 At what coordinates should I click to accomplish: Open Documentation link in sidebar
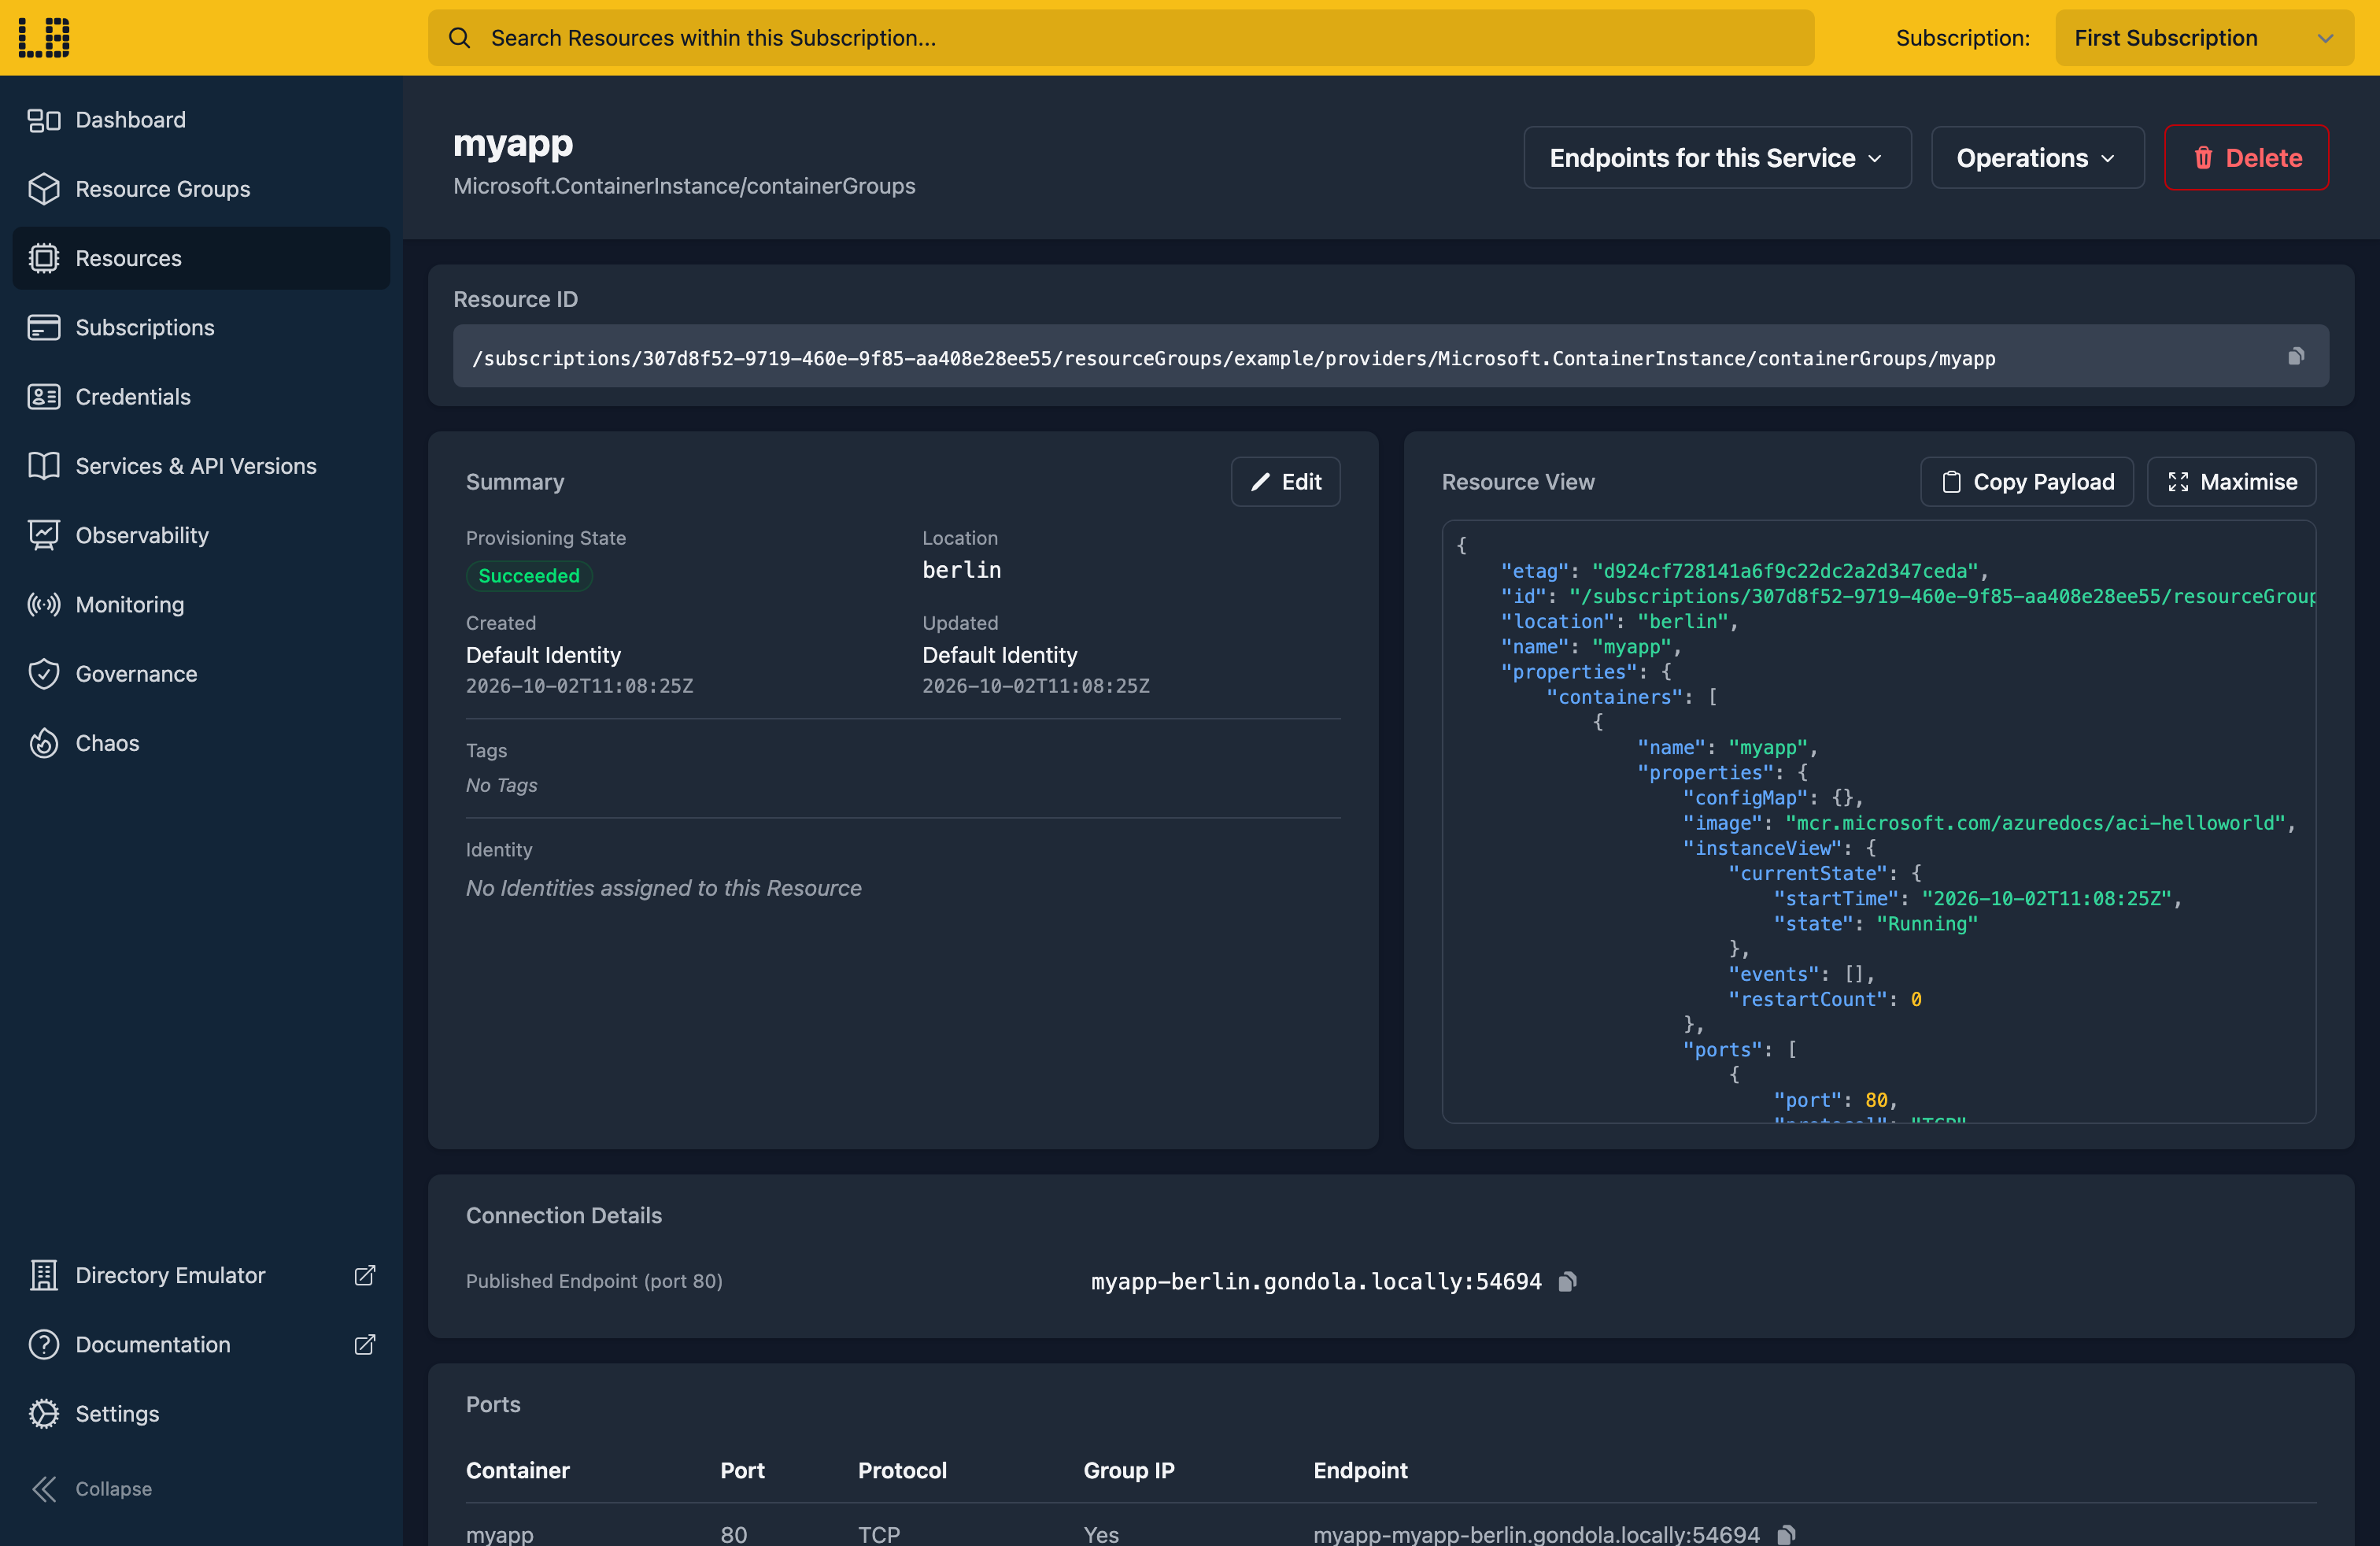click(x=201, y=1344)
